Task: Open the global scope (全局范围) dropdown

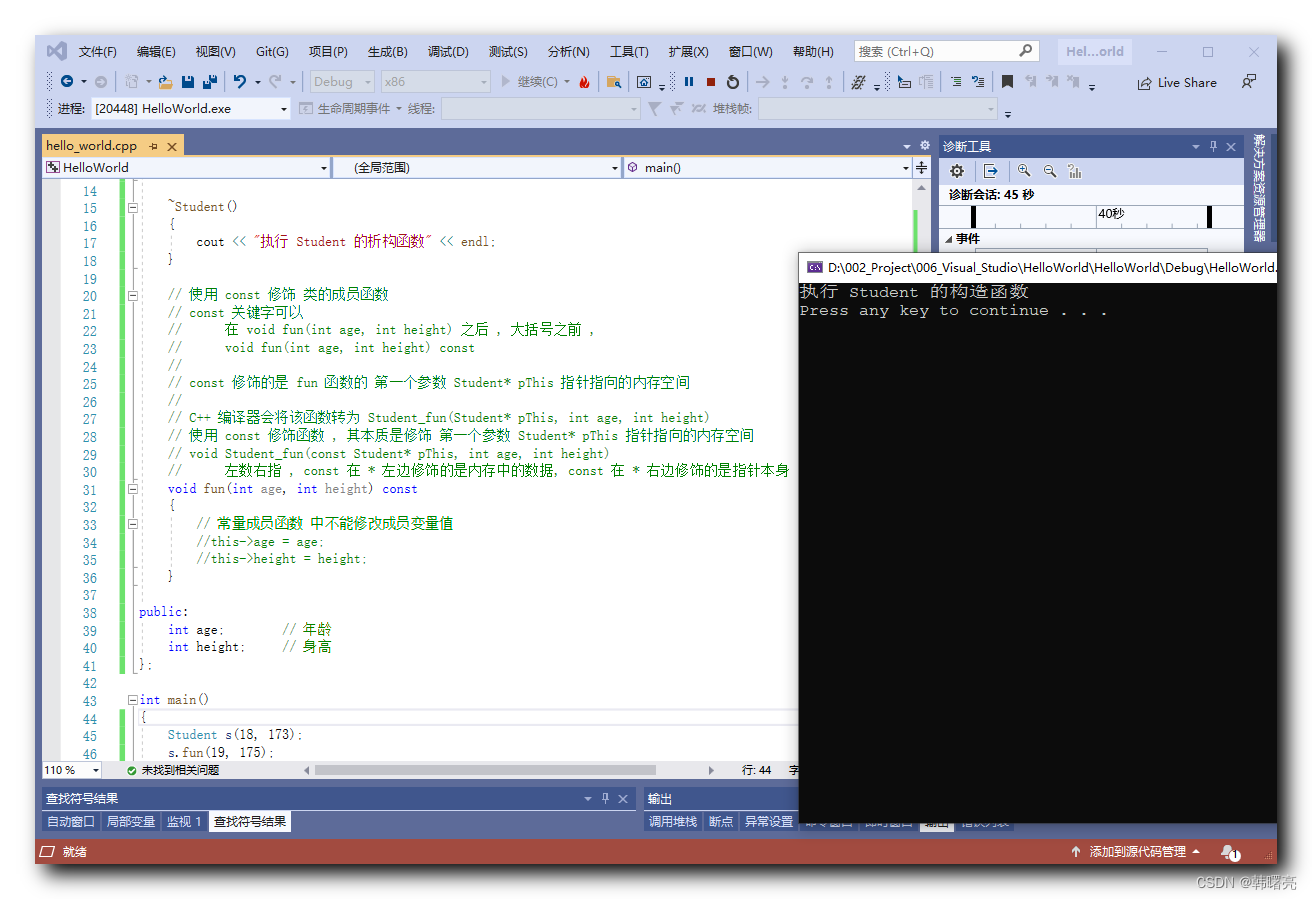Action: 615,168
